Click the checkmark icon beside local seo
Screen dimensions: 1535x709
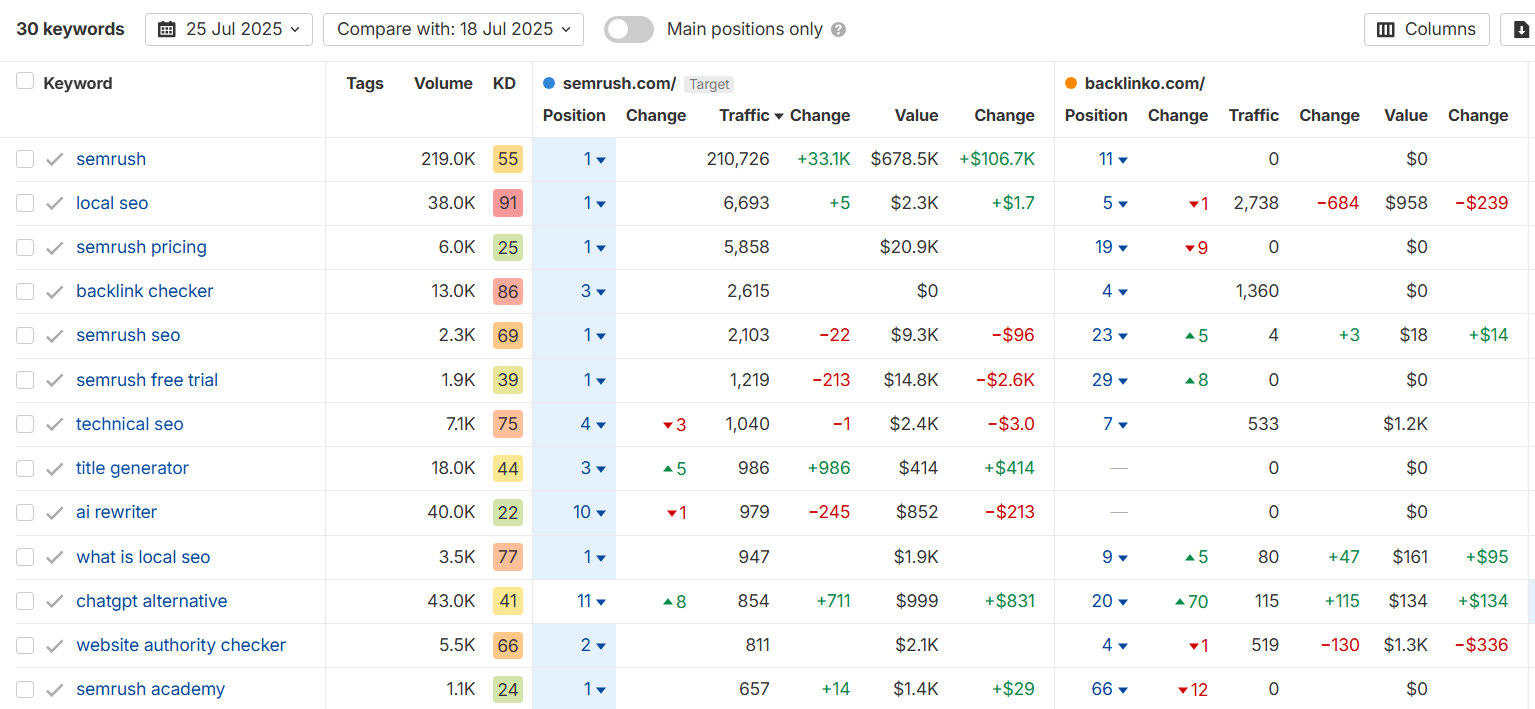(x=55, y=203)
